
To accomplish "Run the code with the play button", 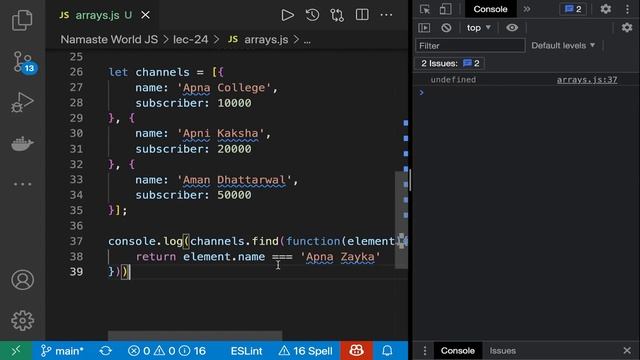I will [287, 15].
